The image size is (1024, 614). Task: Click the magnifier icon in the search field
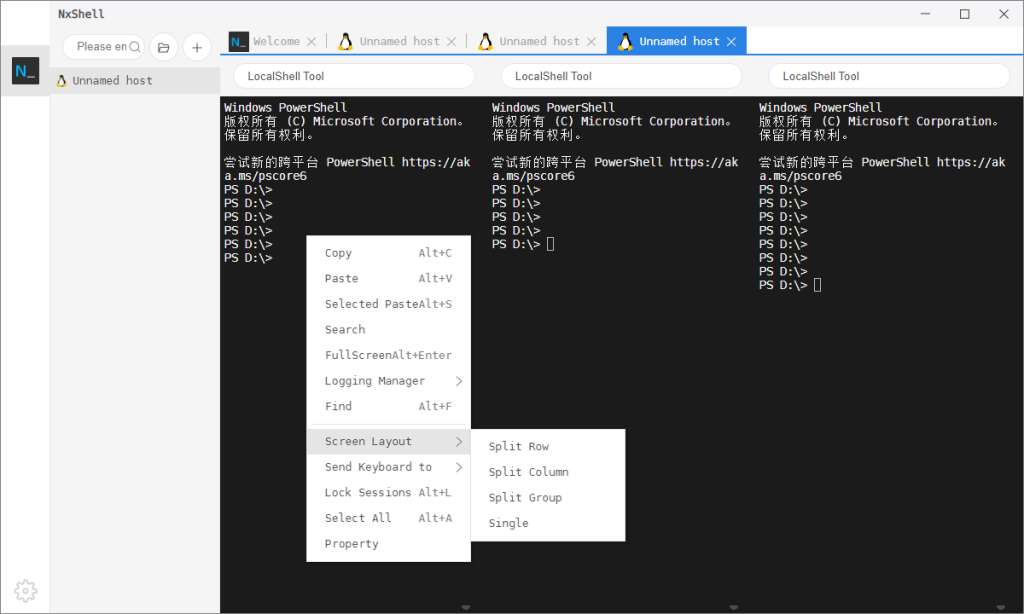[x=134, y=46]
